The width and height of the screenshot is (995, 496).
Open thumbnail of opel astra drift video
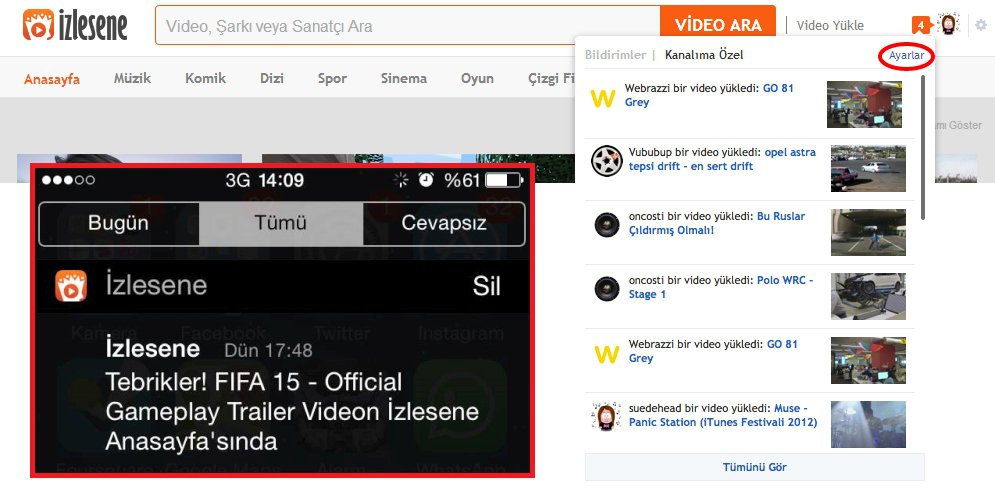(x=868, y=168)
